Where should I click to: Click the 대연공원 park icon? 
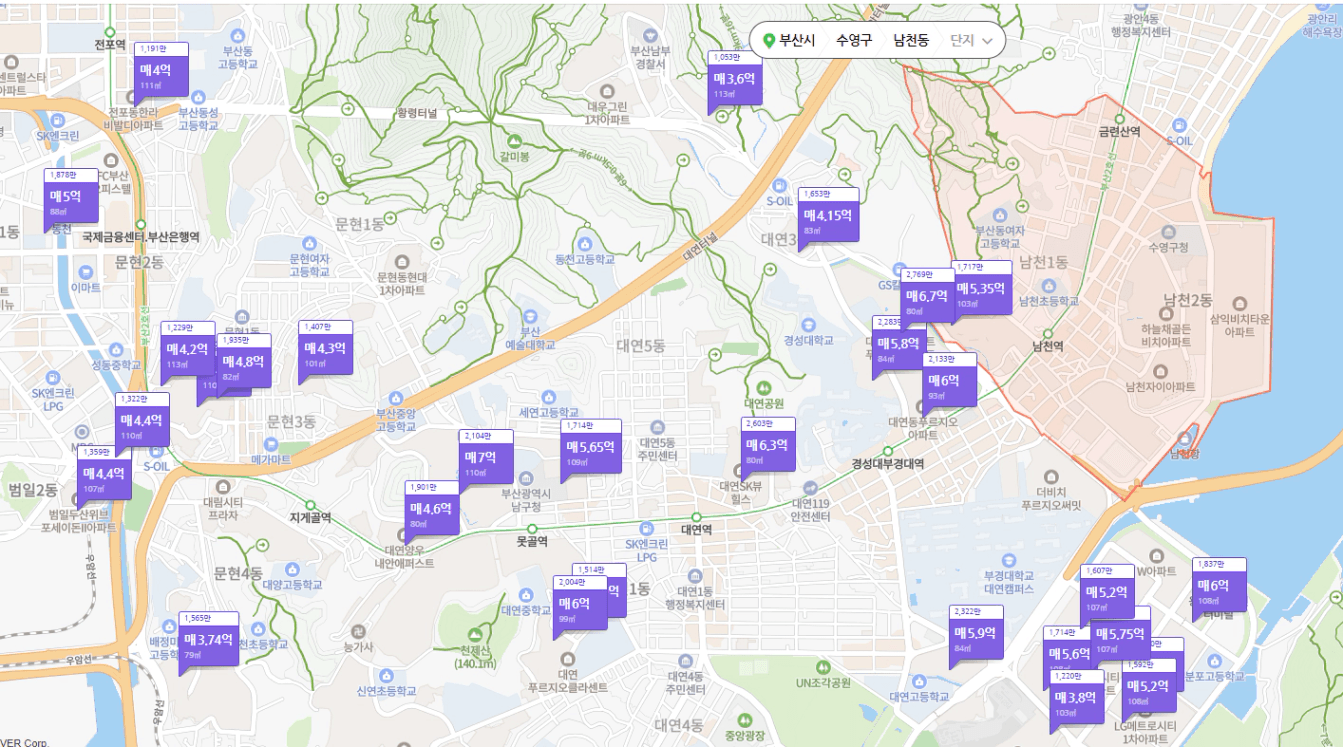point(764,388)
